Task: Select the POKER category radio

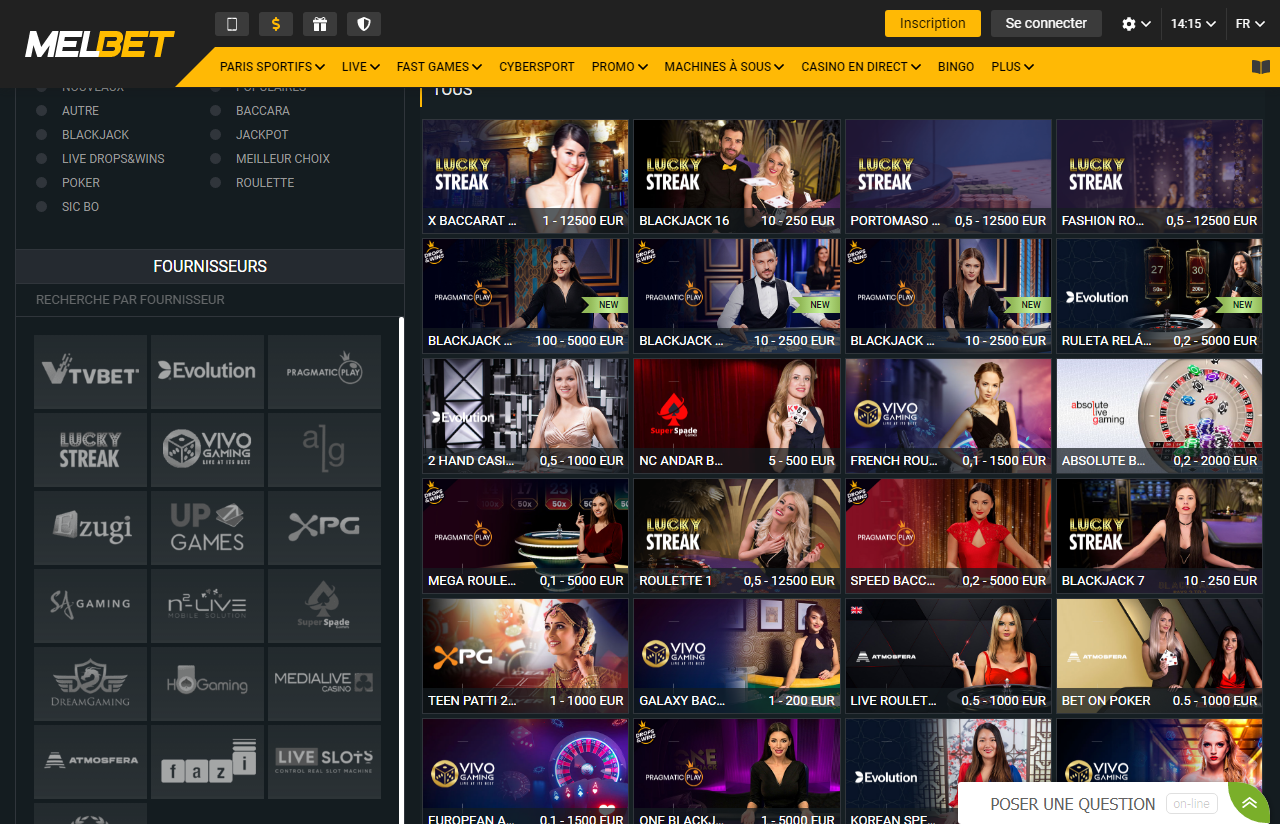Action: click(x=42, y=183)
